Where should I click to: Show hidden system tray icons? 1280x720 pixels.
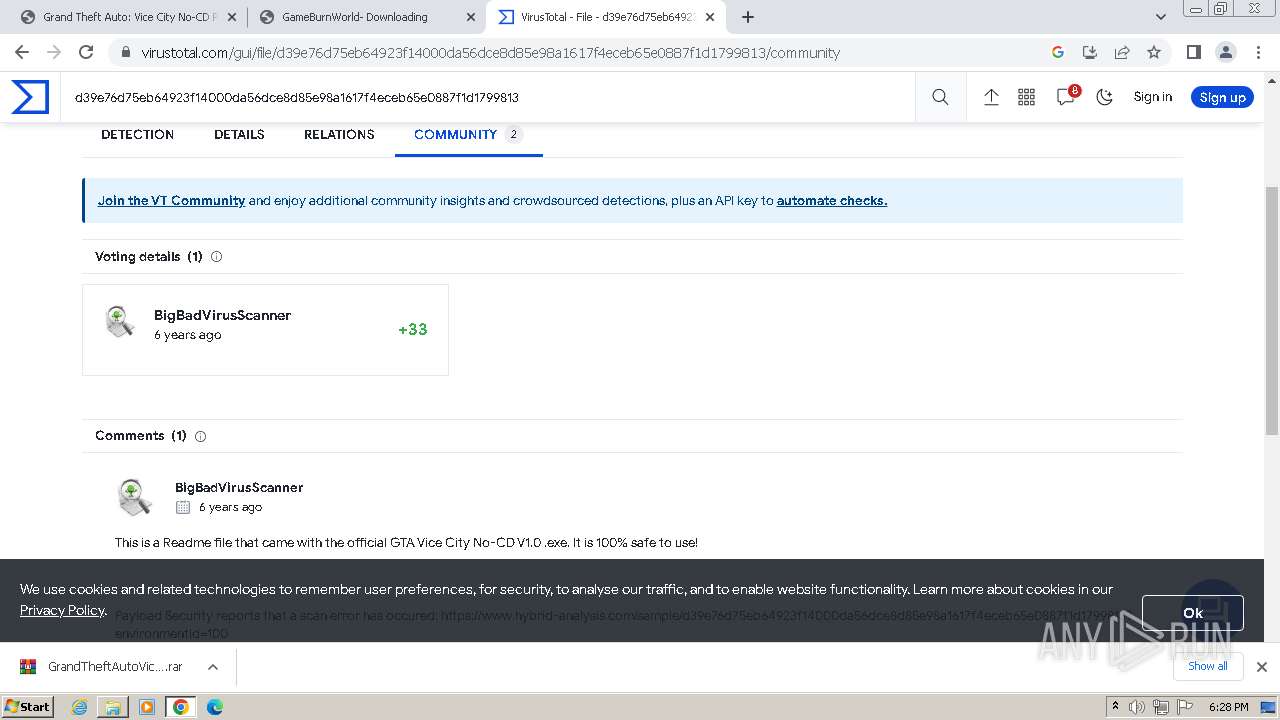point(1115,707)
